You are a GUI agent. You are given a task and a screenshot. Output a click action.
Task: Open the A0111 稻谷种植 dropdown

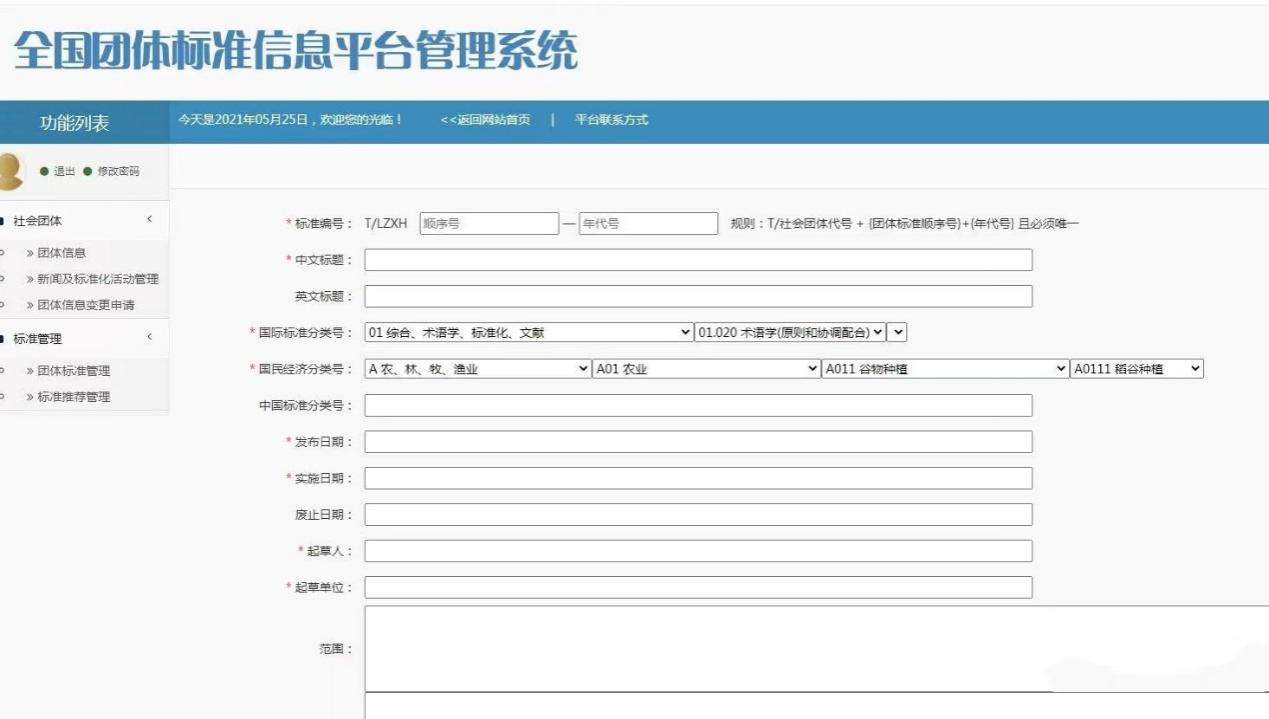1136,369
